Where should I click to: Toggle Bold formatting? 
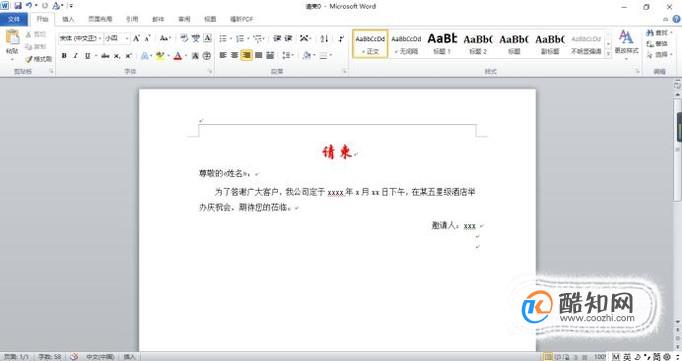(64, 56)
